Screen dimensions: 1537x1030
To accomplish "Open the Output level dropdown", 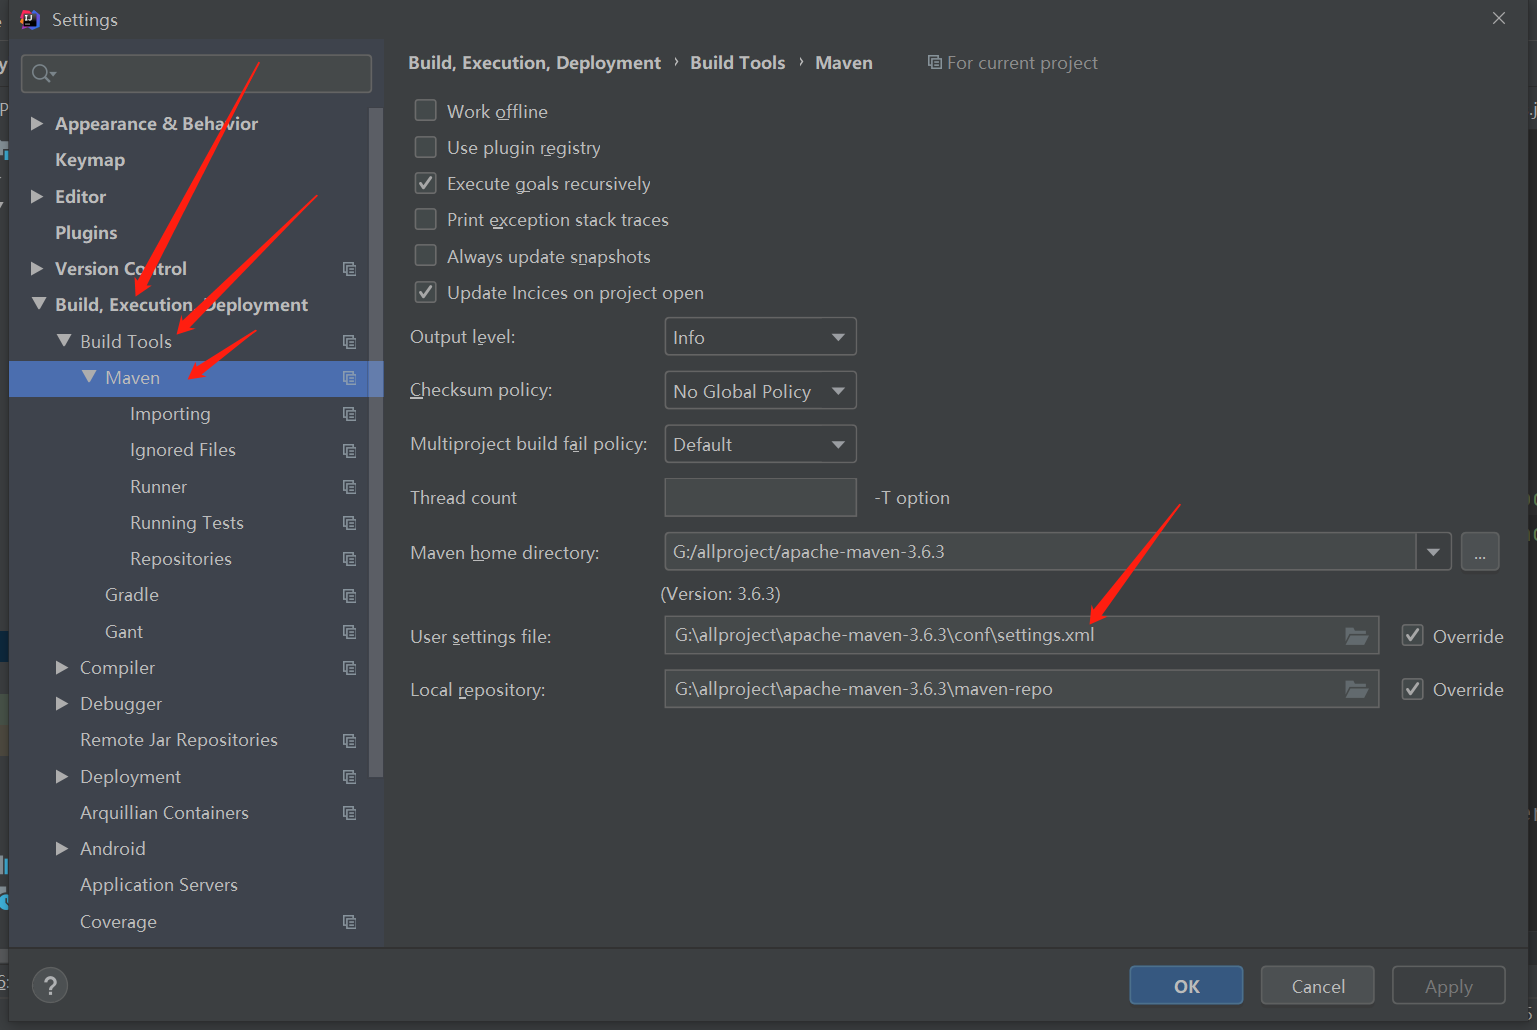I will 760,337.
